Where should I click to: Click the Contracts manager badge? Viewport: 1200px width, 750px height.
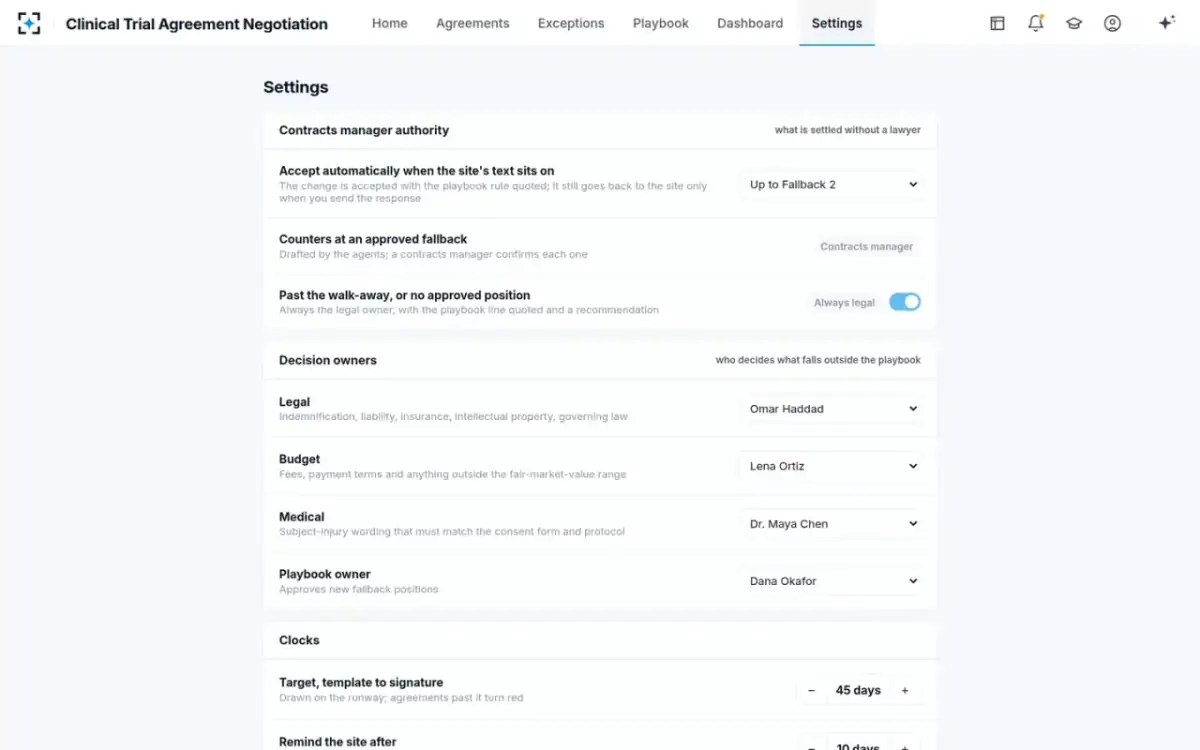(867, 247)
